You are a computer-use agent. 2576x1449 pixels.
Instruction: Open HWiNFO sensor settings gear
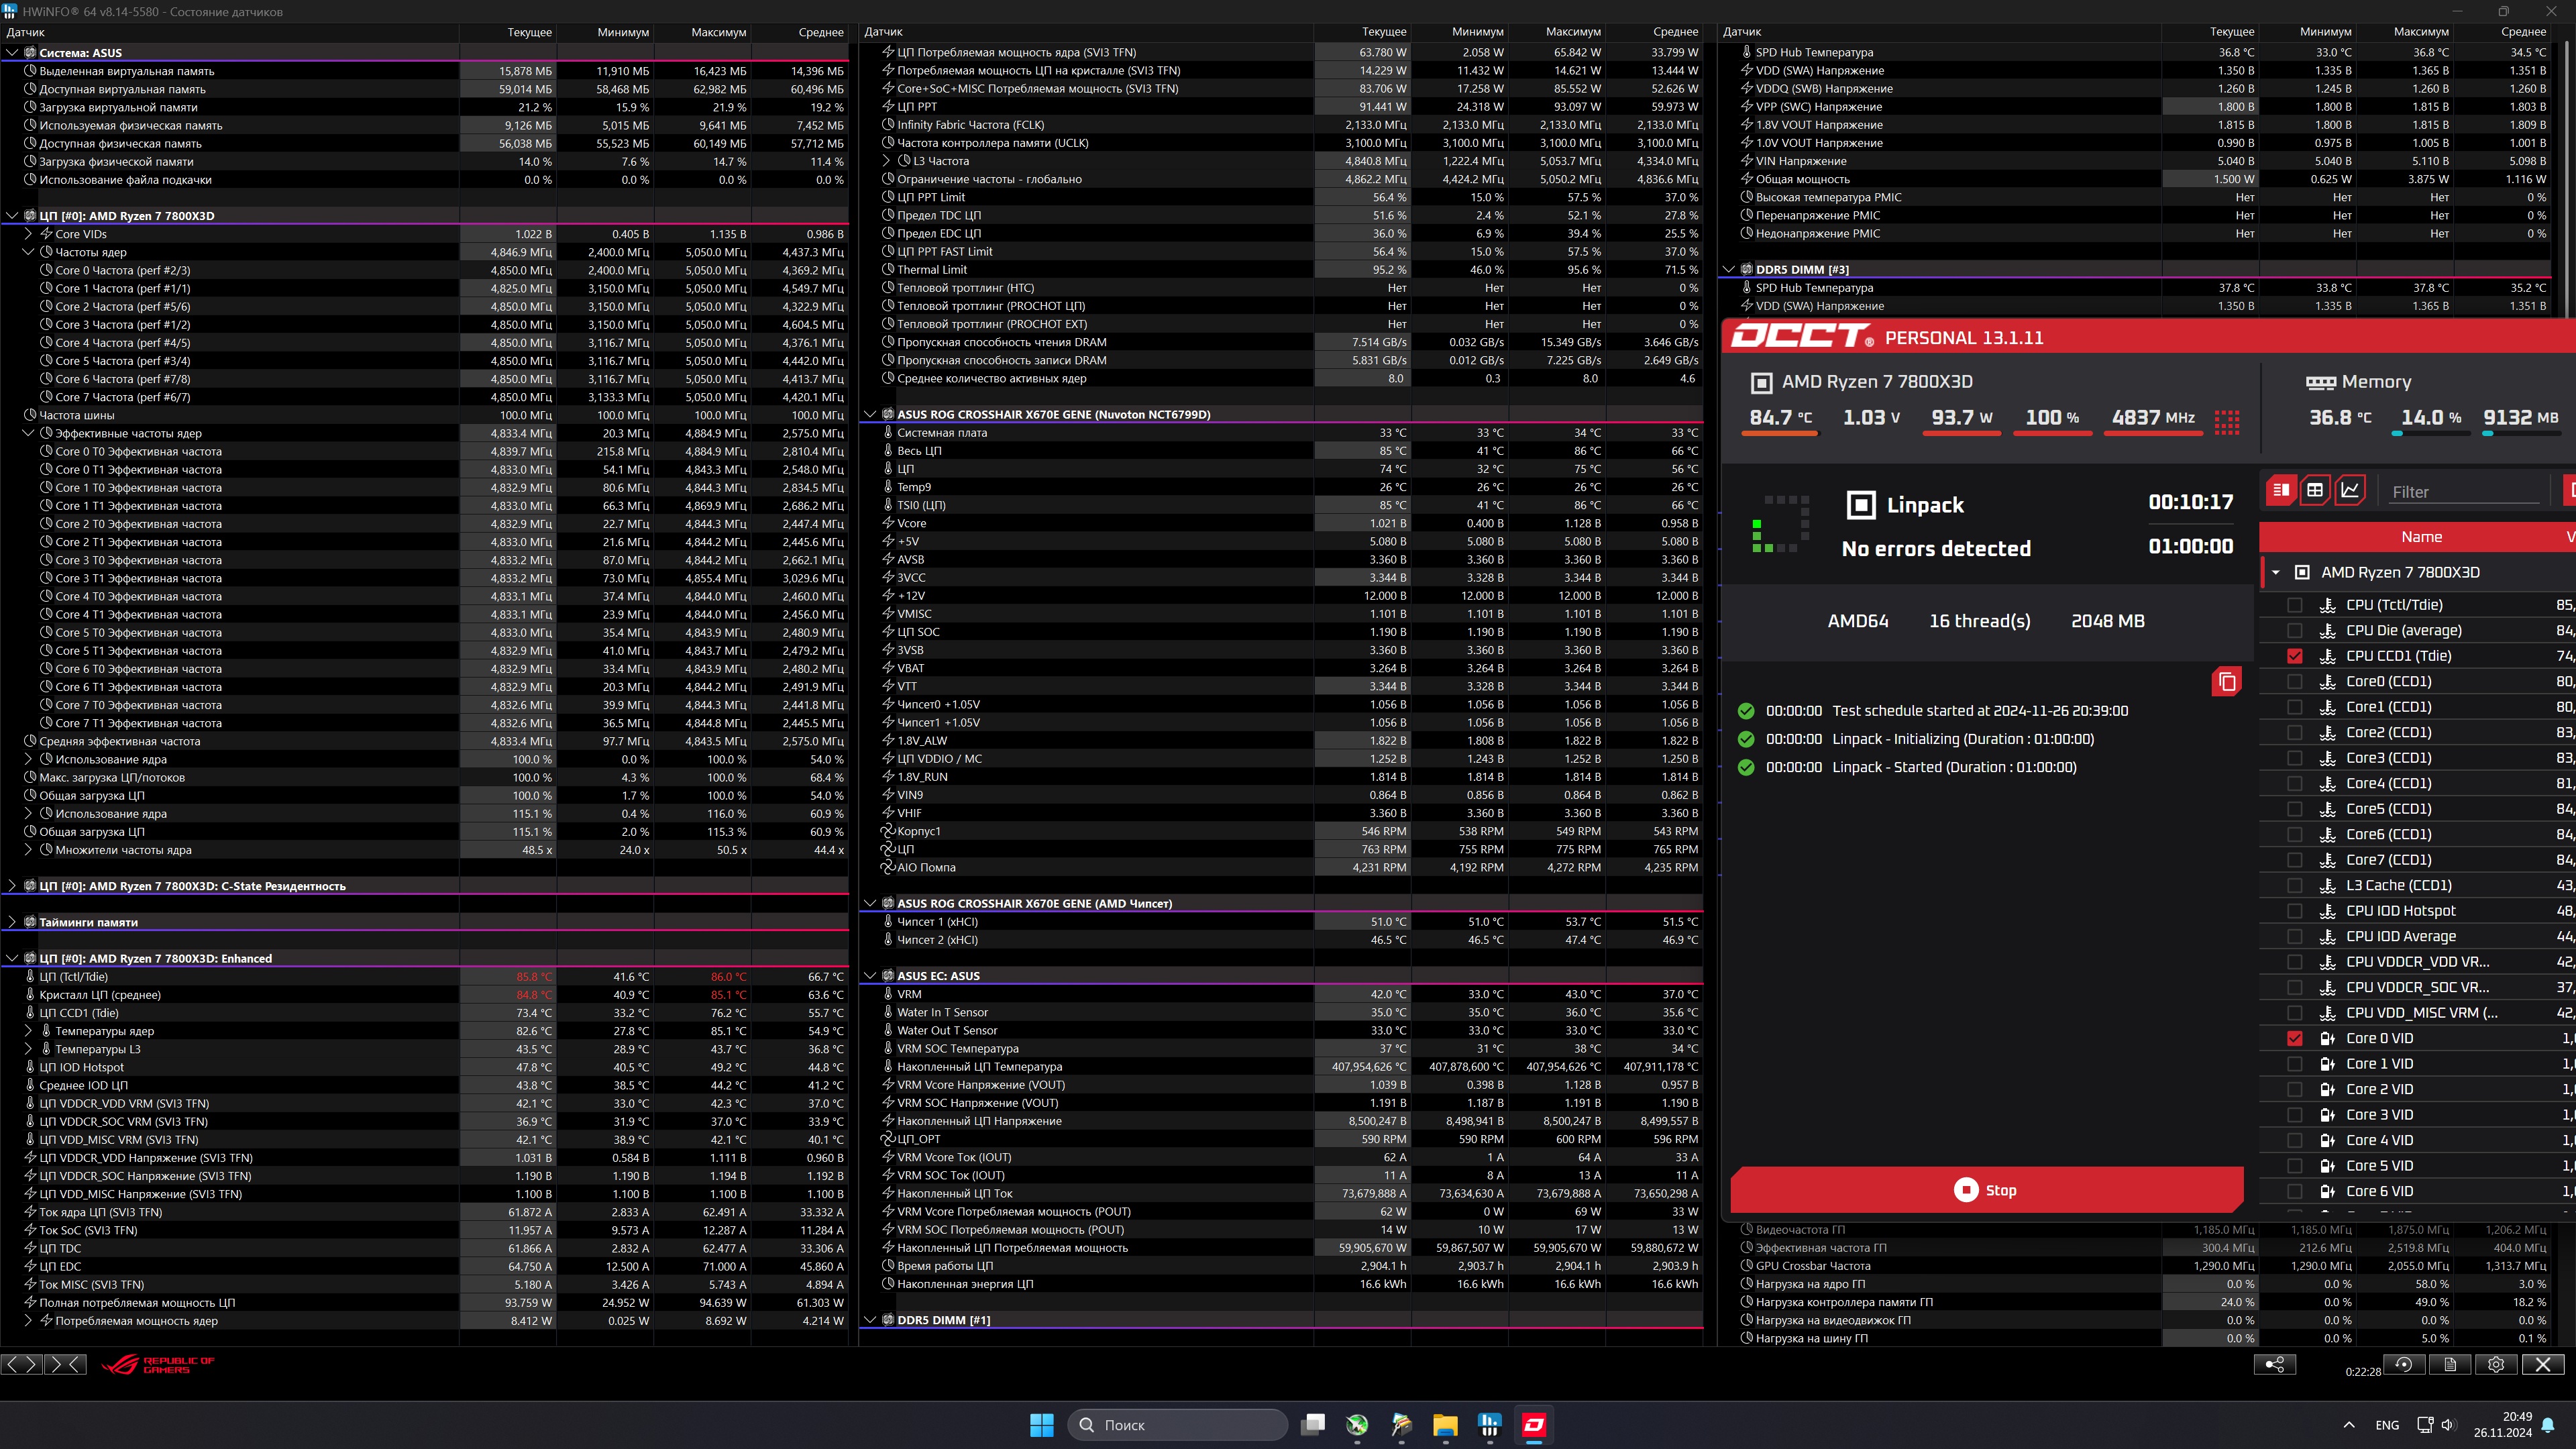(2496, 1364)
